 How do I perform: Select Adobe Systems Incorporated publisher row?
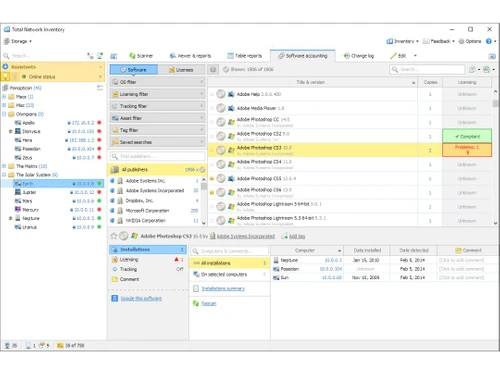point(154,191)
